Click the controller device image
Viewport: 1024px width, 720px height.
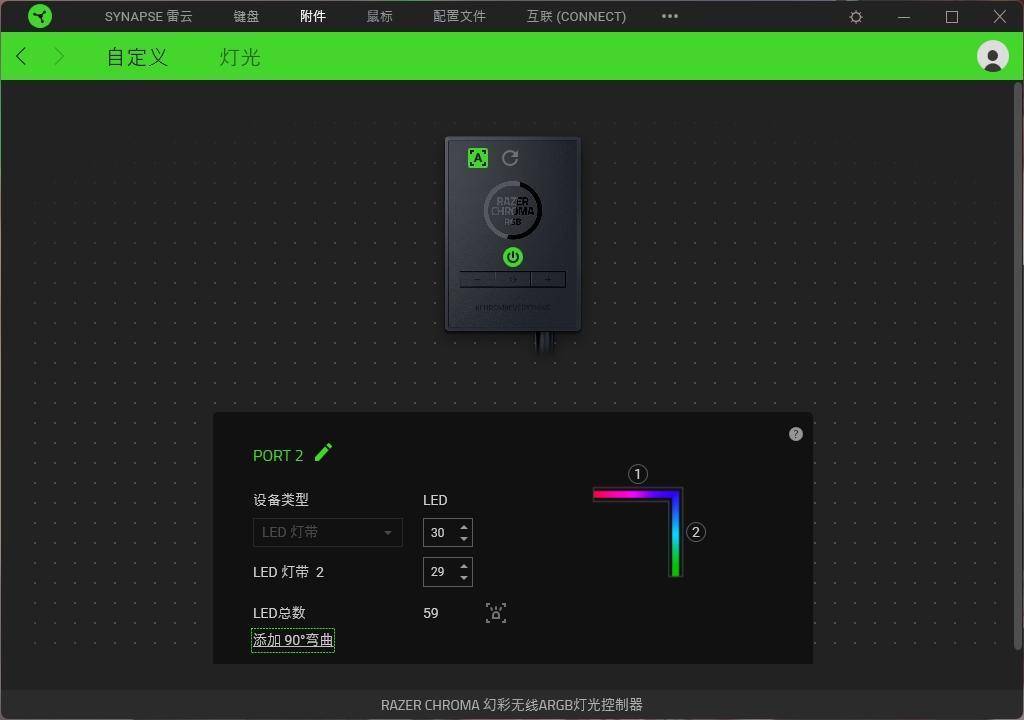(513, 235)
